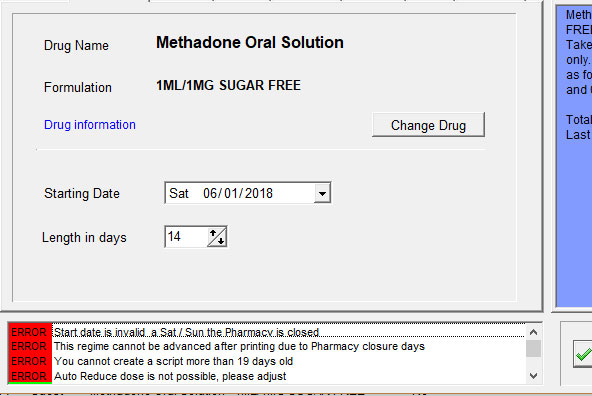Click the Change Drug button
This screenshot has width=592, height=396.
tap(428, 125)
